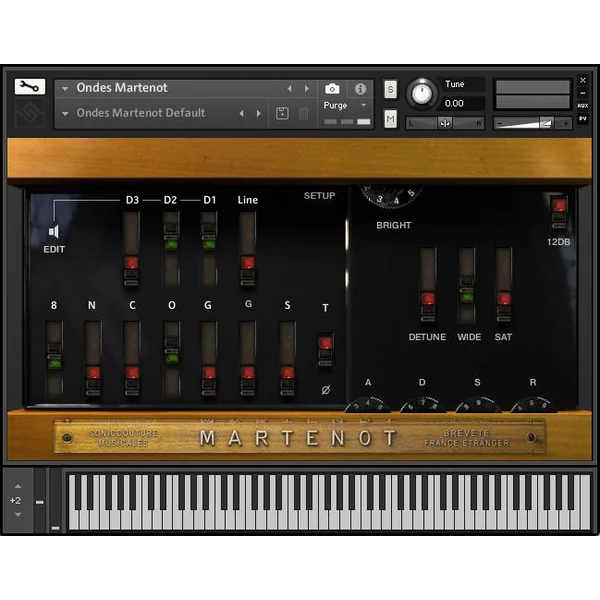The image size is (600, 600).
Task: Toggle the Solo S button
Action: (x=390, y=90)
